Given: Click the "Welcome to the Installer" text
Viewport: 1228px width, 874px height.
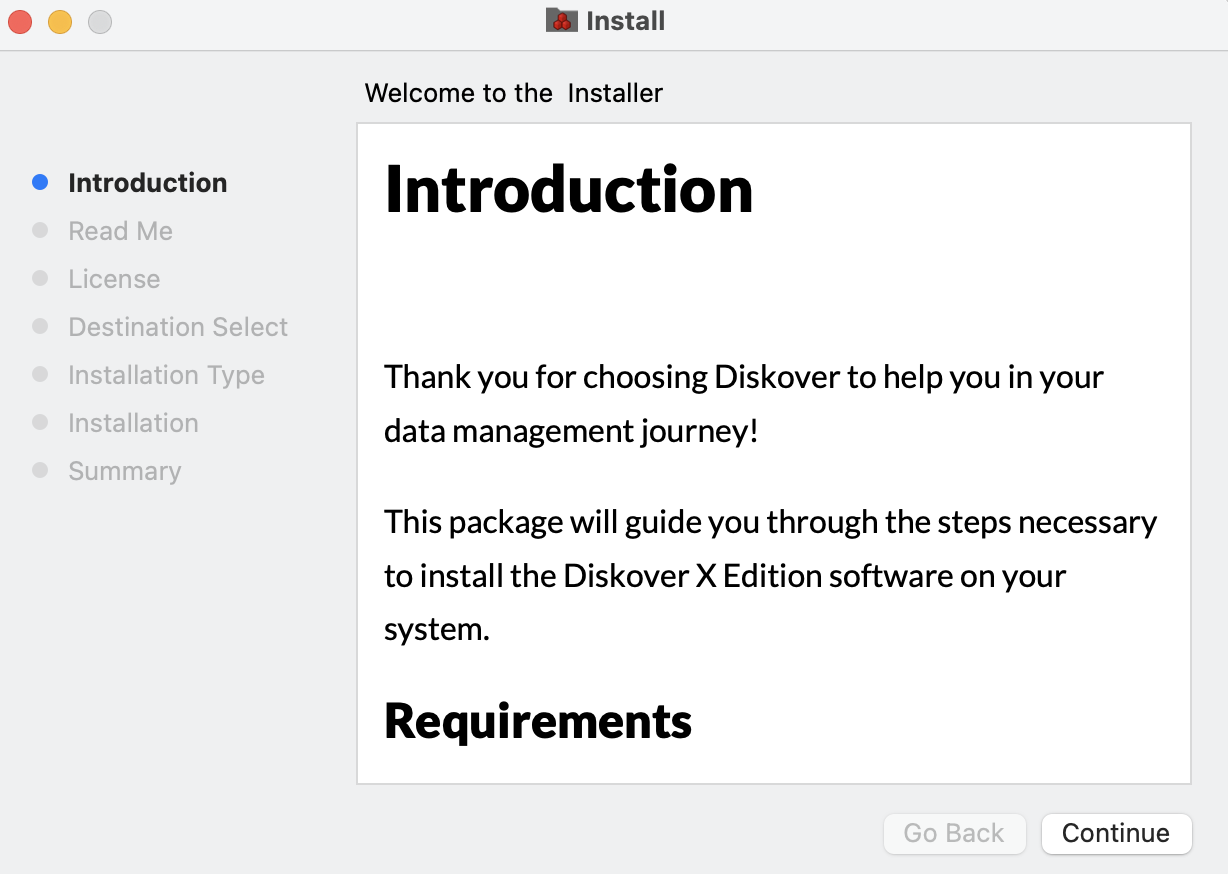Looking at the screenshot, I should [513, 93].
